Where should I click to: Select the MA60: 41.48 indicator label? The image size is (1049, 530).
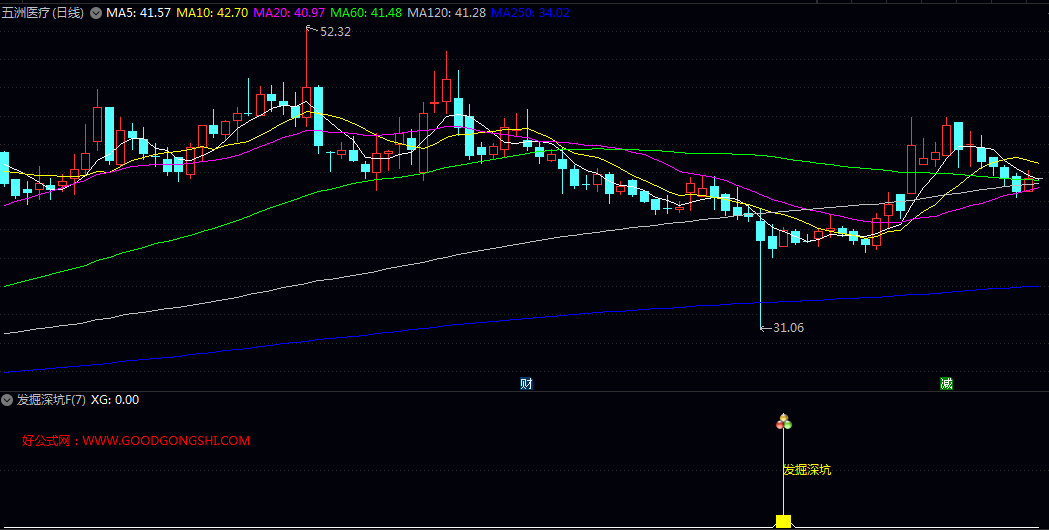367,13
